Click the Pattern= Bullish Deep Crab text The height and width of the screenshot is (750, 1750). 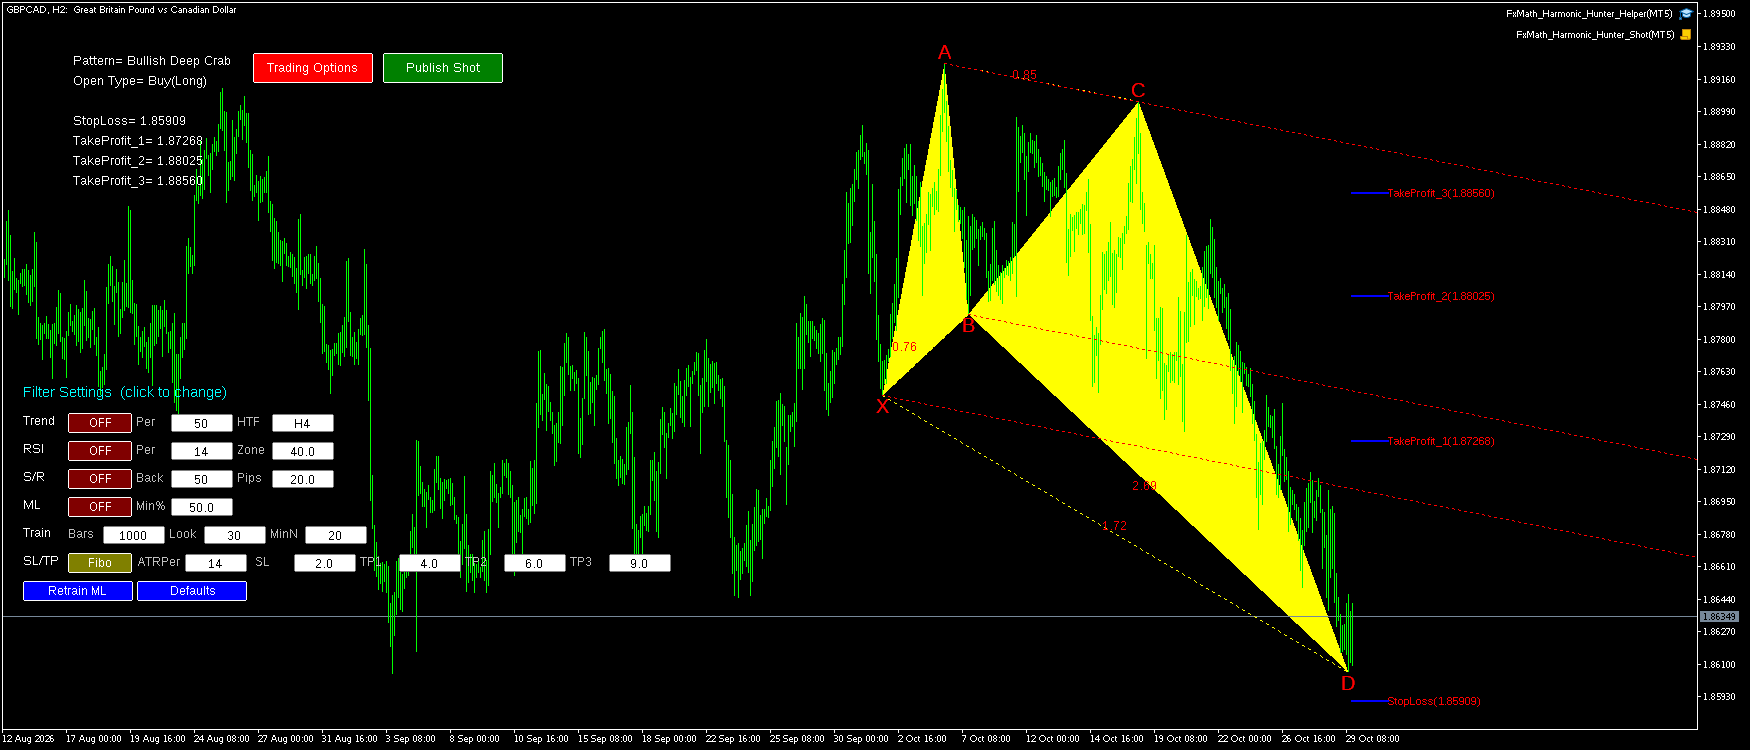point(152,61)
